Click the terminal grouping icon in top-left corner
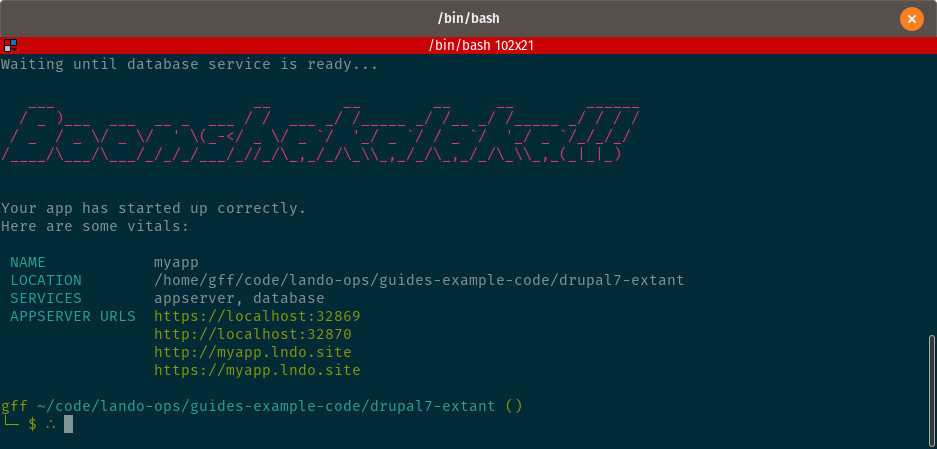Viewport: 937px width, 449px height. coord(9,45)
